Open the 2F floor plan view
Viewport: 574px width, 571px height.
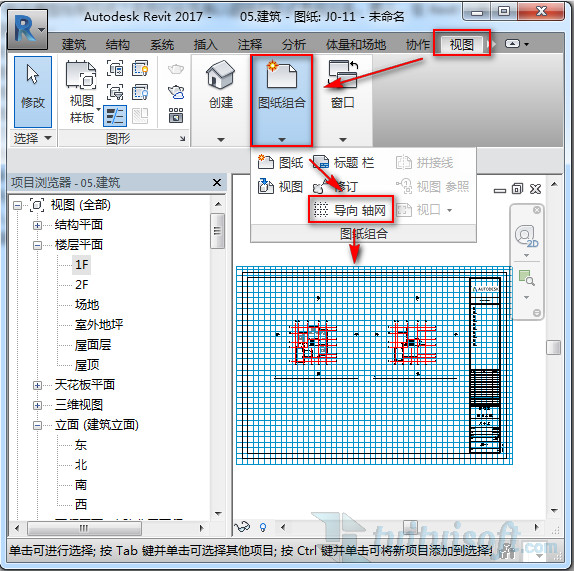pyautogui.click(x=82, y=284)
